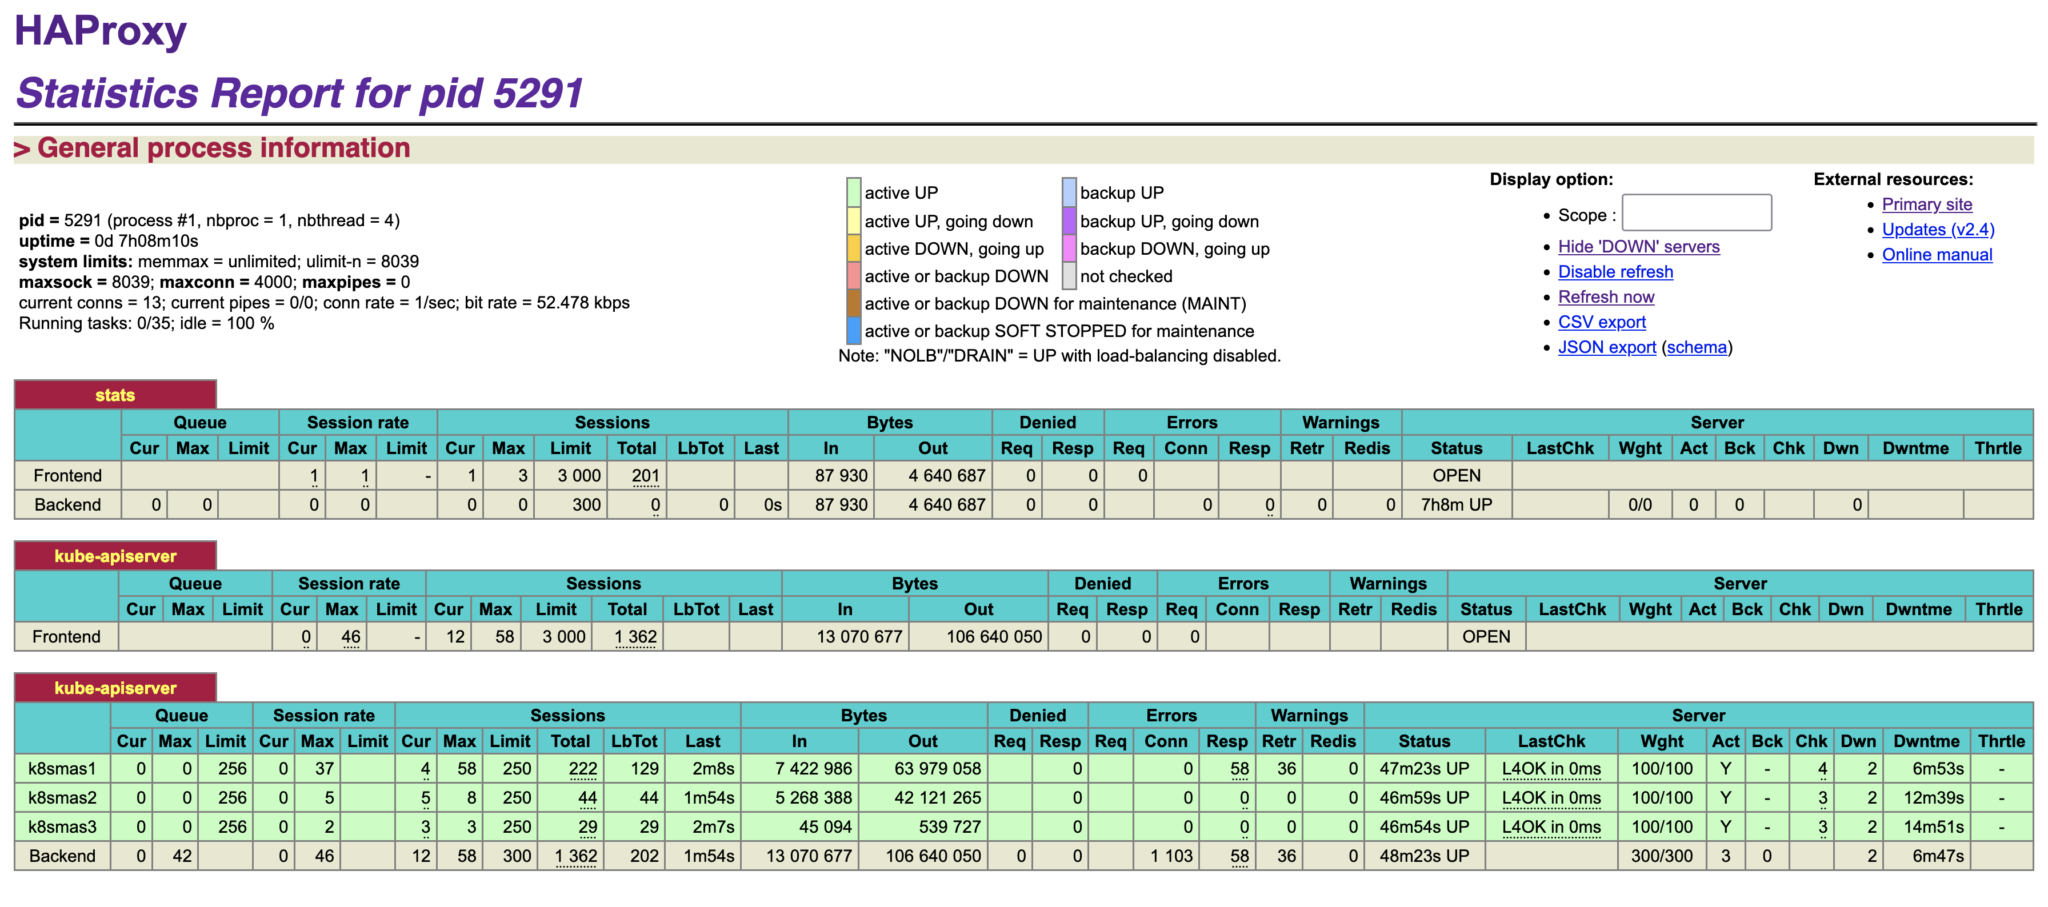Screen dimensions: 2048x907
Task: Click the '7h8m UP' stats backend status
Action: point(1456,505)
